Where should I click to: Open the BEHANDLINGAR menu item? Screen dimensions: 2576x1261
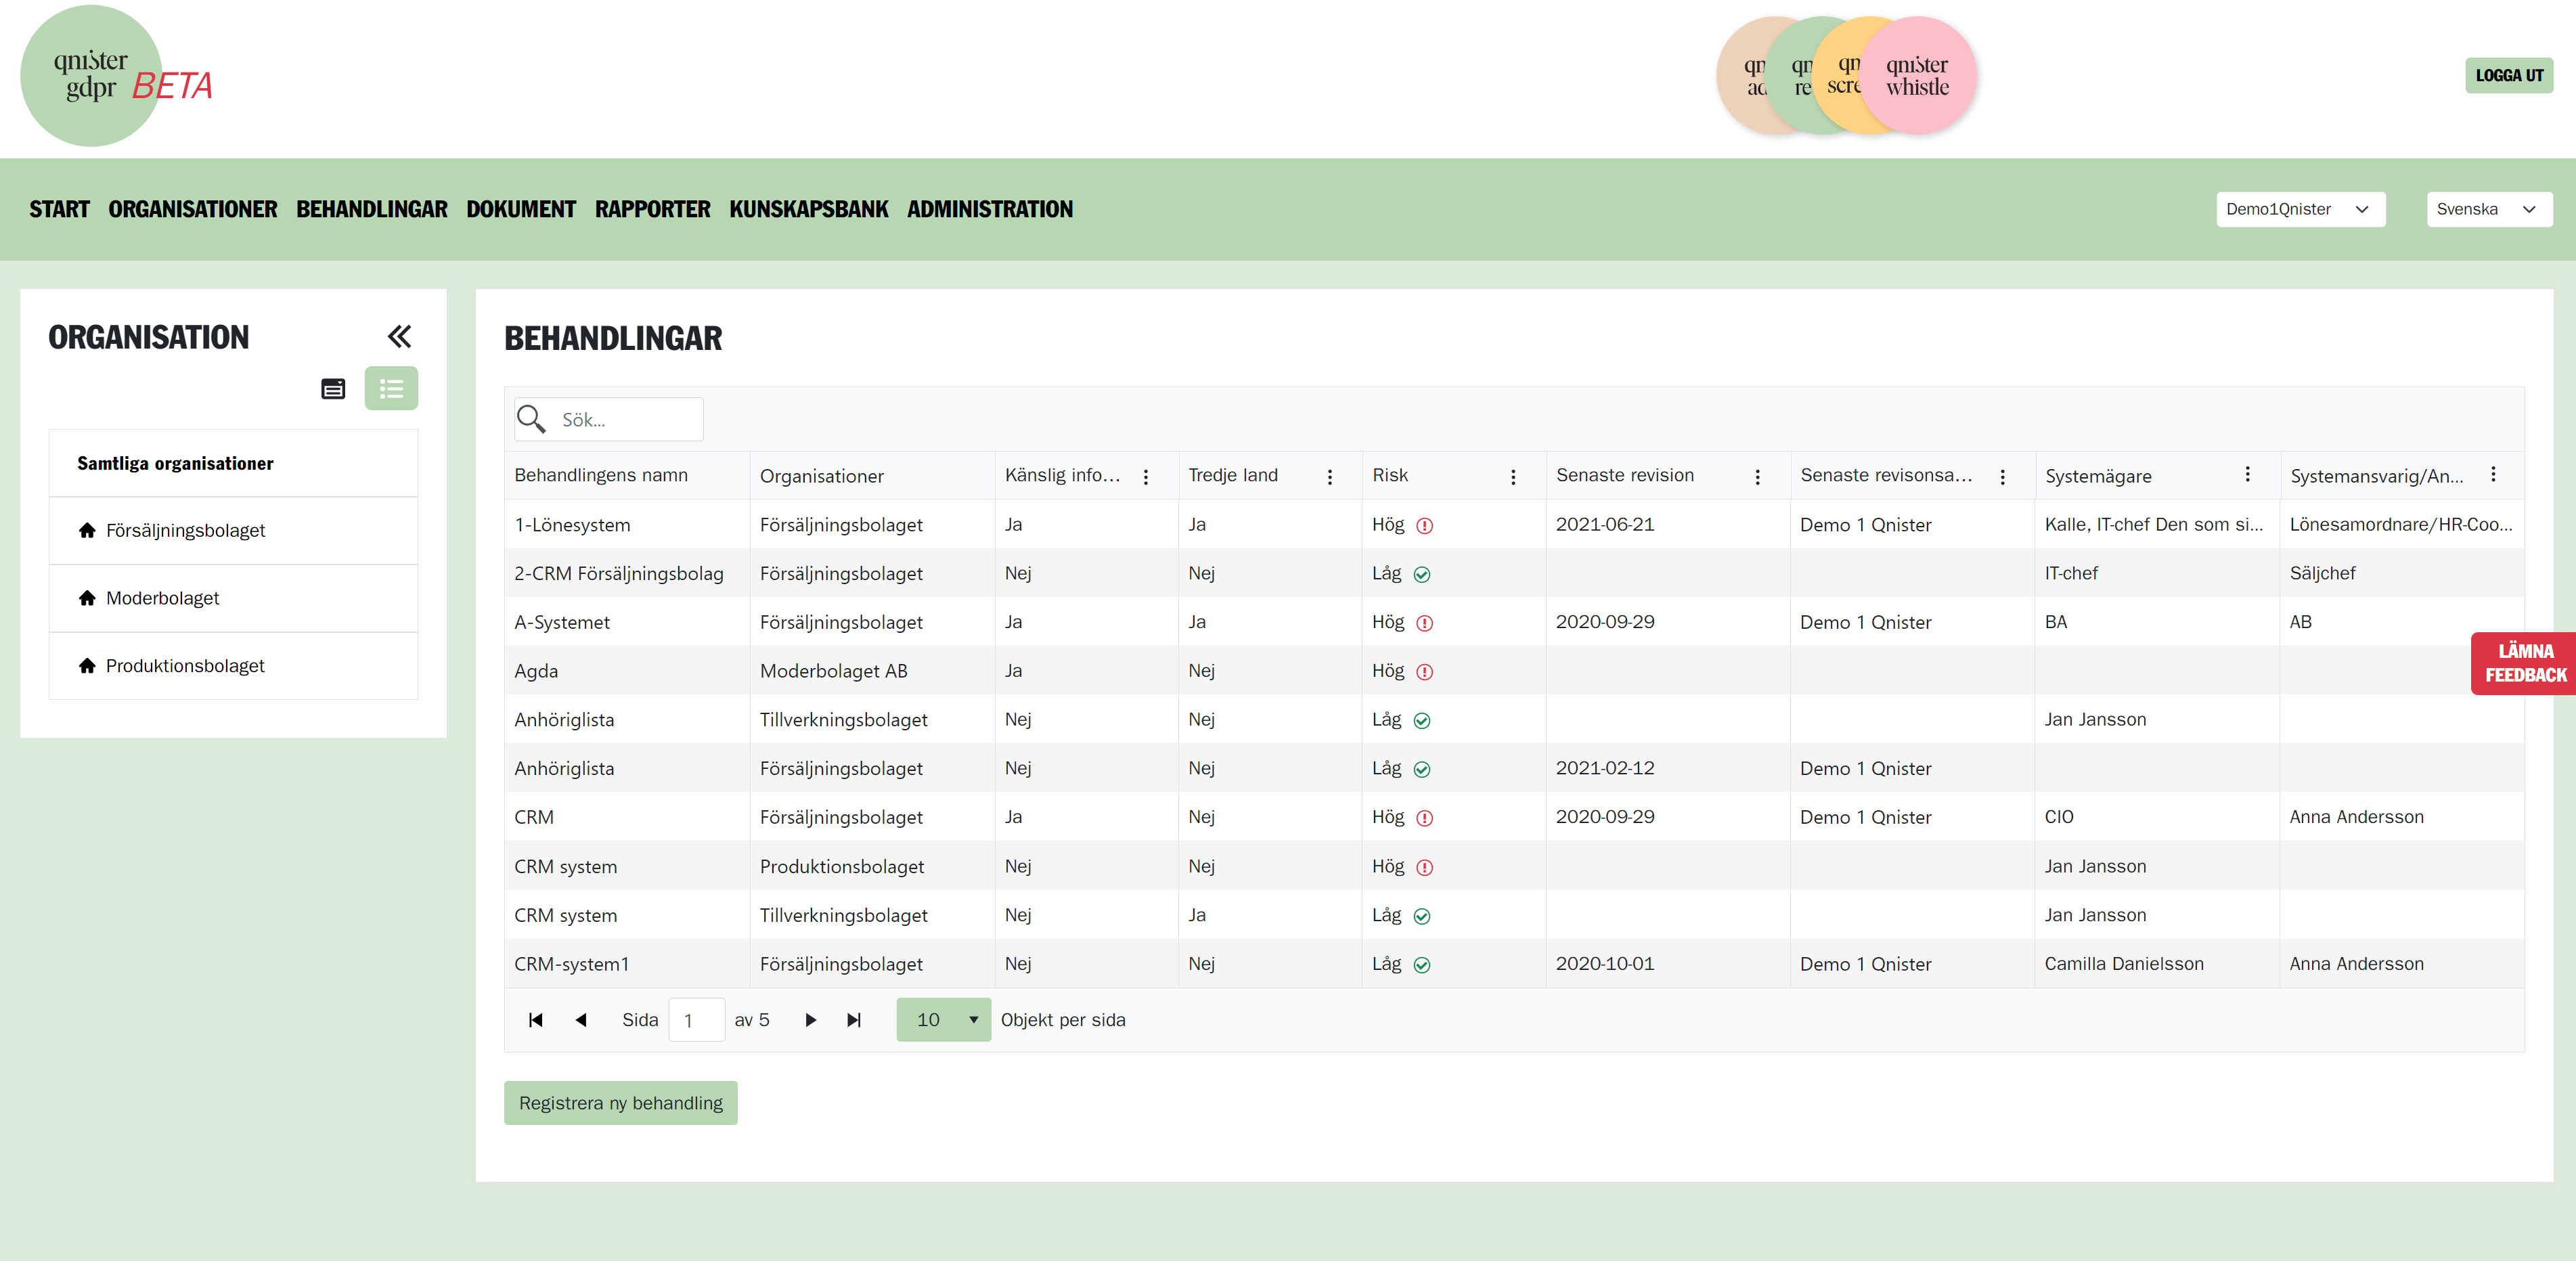pyautogui.click(x=372, y=209)
